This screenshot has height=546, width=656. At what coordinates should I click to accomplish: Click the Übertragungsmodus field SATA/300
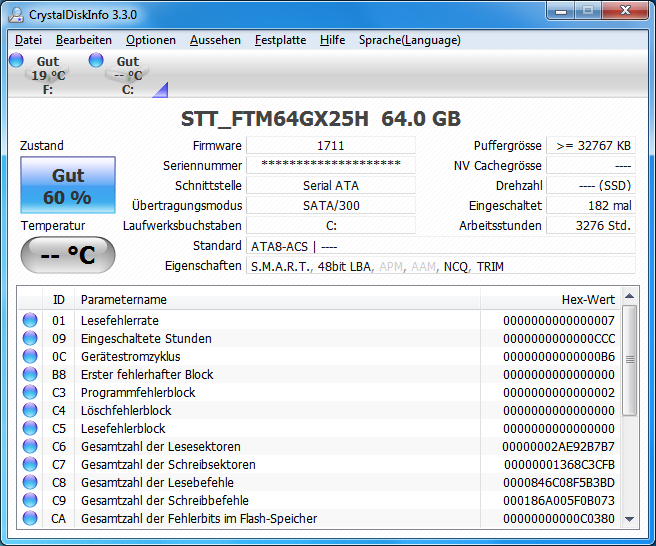point(331,205)
